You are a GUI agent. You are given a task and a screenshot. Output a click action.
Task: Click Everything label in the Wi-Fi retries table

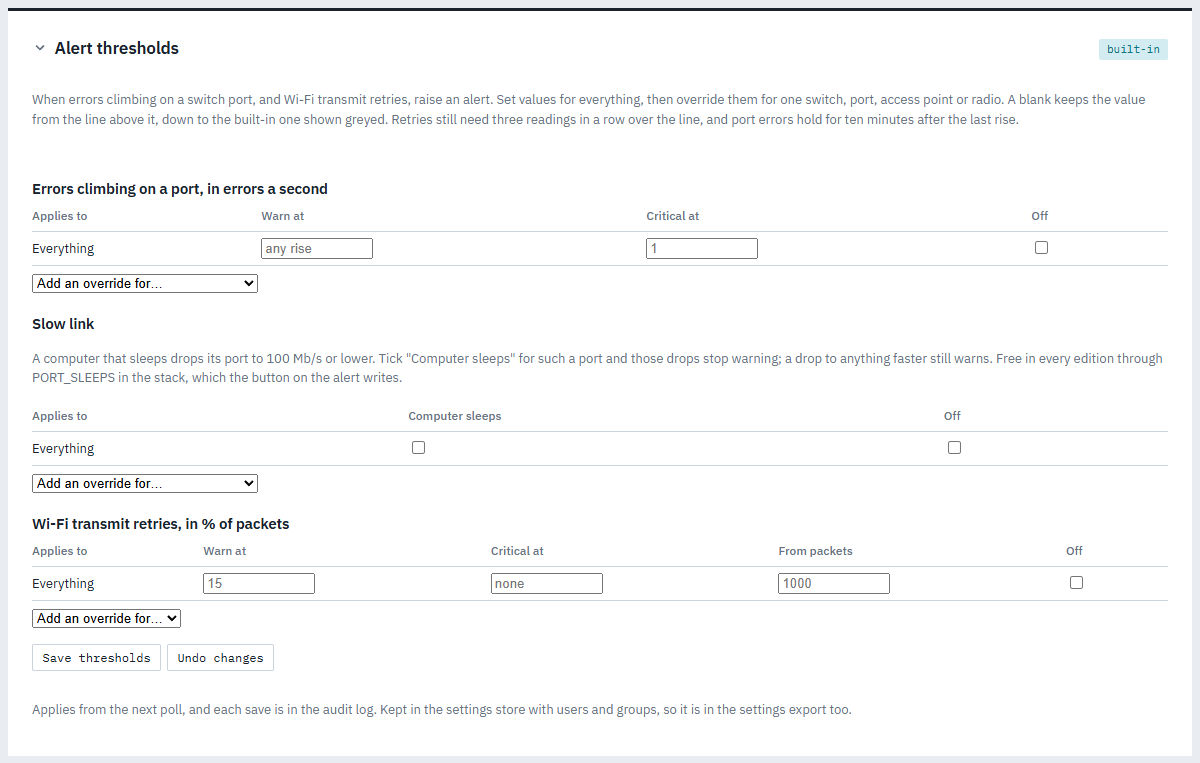click(63, 584)
